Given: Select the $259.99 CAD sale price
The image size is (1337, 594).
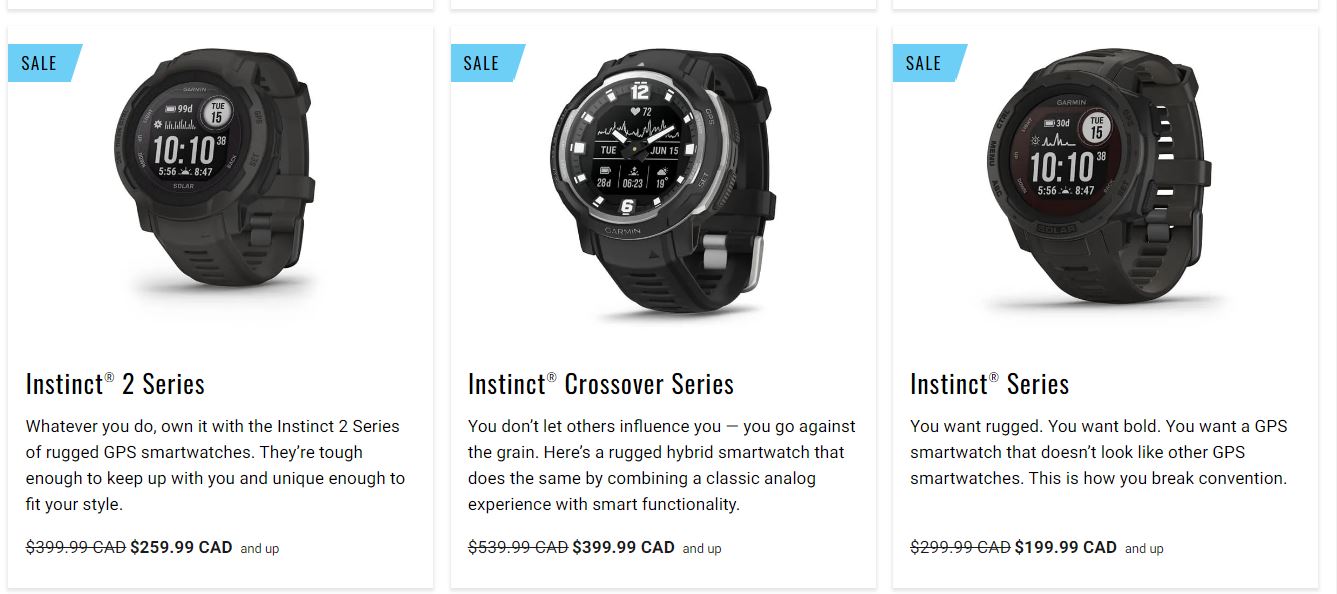Looking at the screenshot, I should point(181,548).
